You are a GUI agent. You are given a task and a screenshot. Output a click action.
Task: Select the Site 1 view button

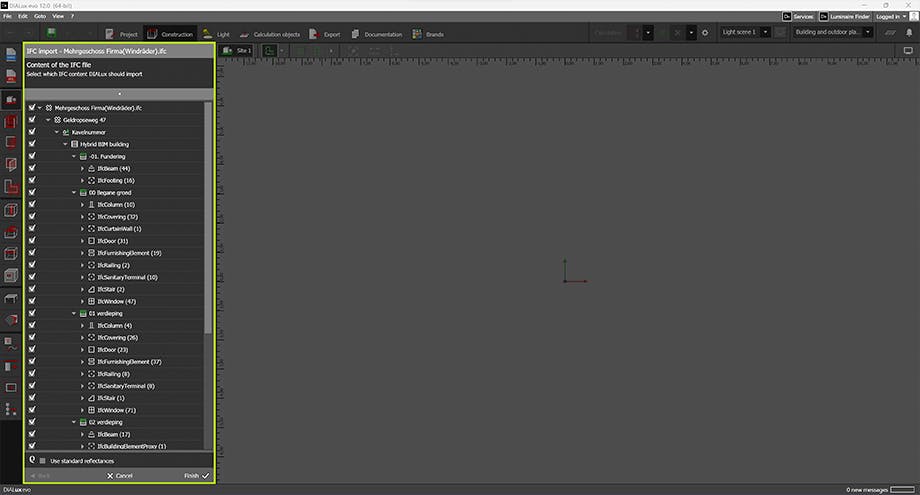tap(237, 51)
